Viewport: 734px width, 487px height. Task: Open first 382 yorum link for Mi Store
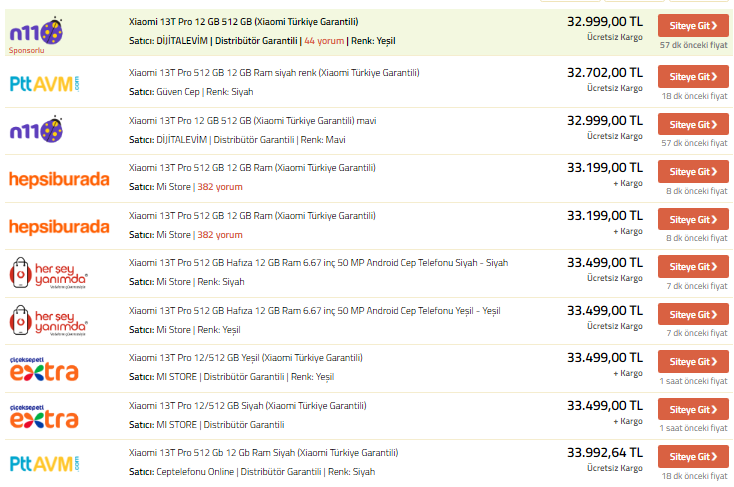pos(220,187)
